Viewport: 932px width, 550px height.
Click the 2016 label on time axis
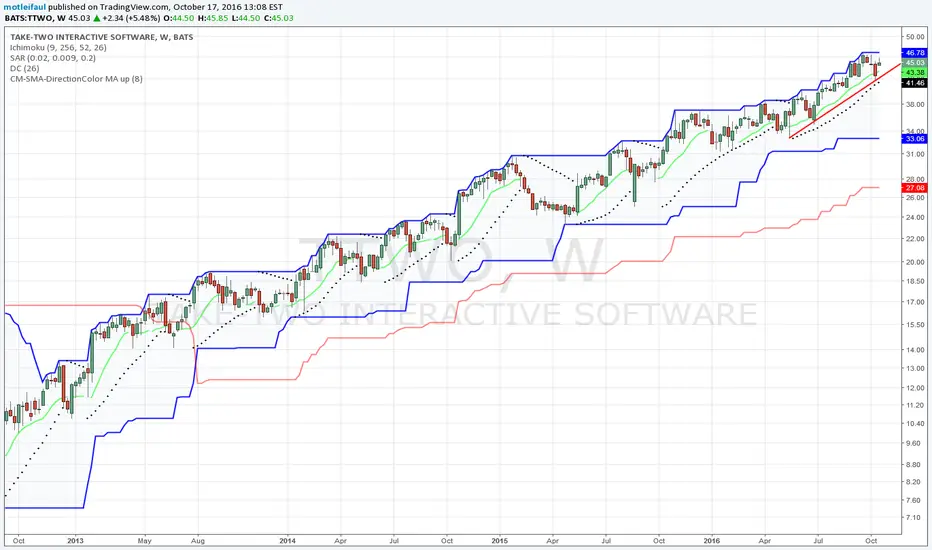click(x=711, y=540)
